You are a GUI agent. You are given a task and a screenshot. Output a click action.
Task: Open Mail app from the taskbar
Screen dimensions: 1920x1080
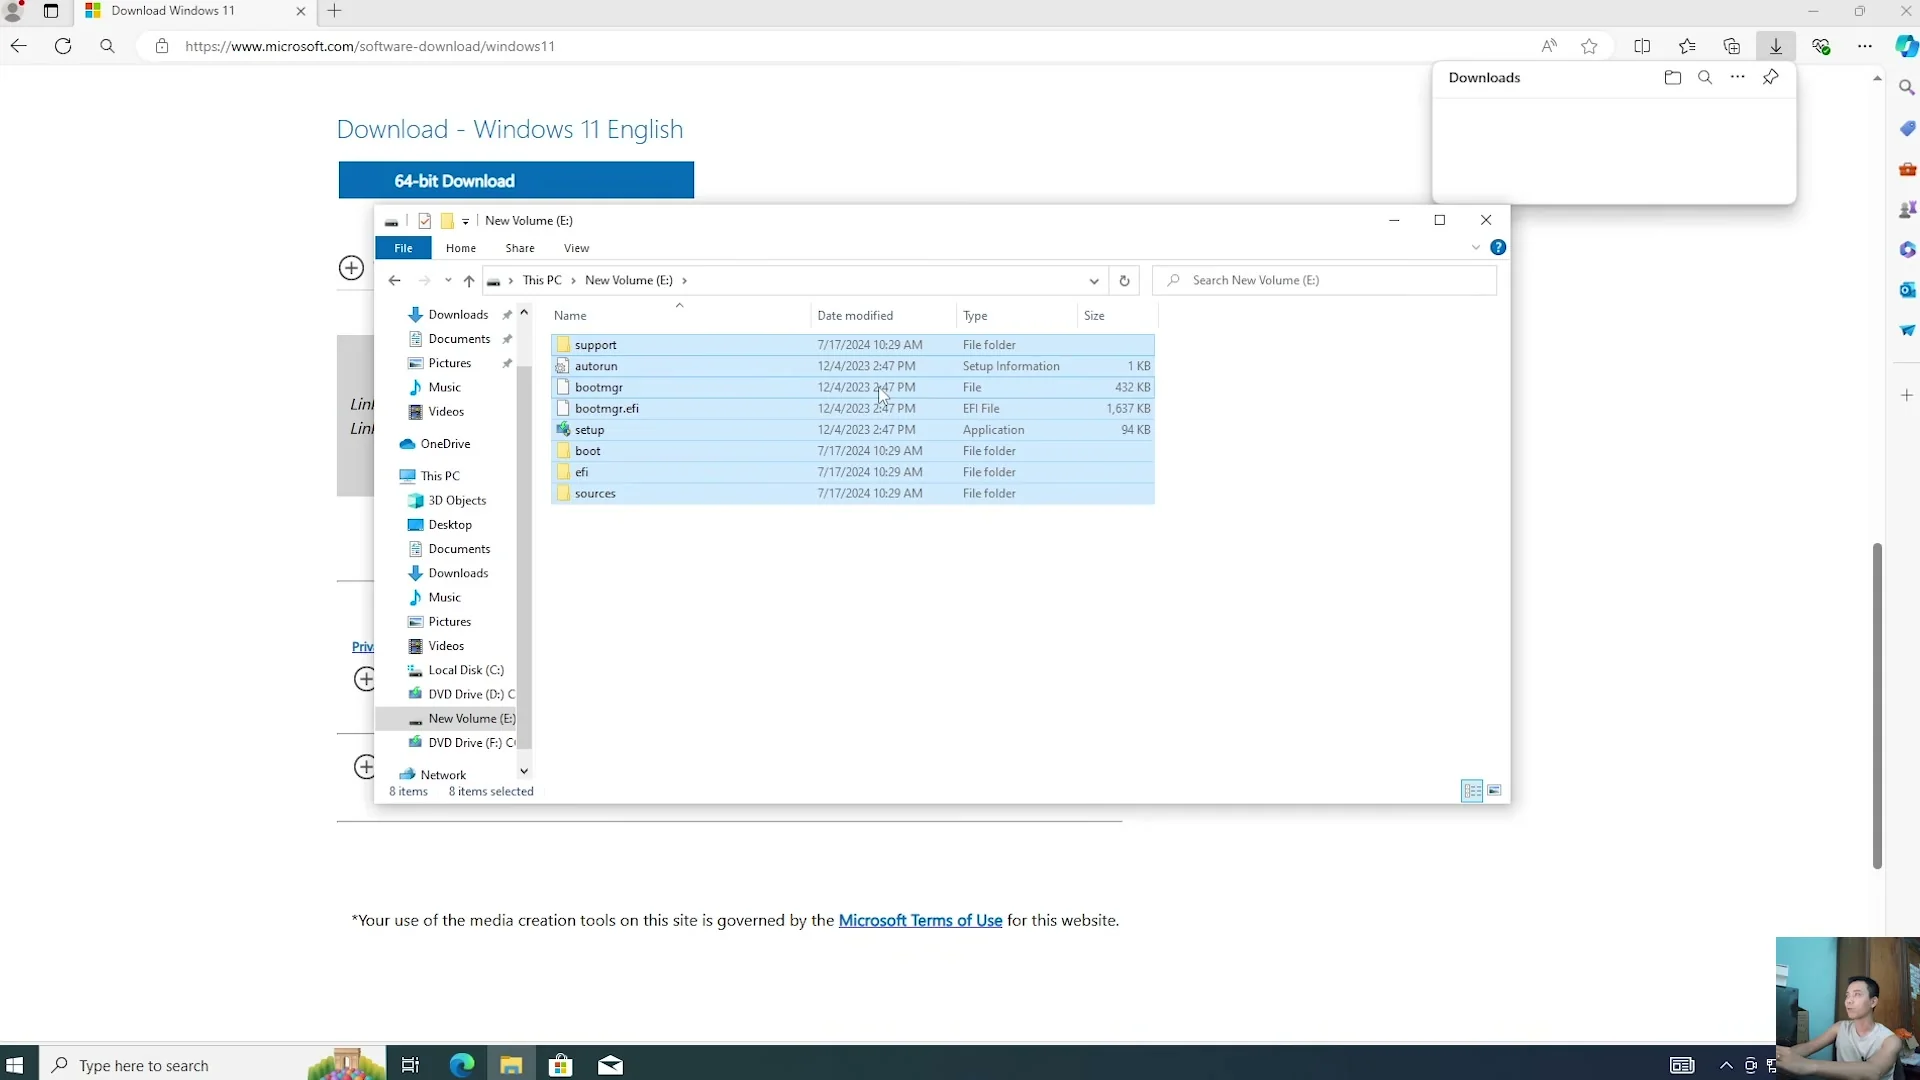[x=610, y=1065]
